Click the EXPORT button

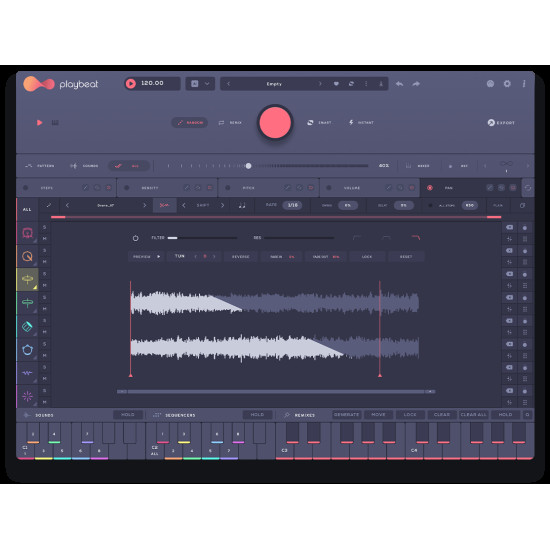tap(501, 123)
